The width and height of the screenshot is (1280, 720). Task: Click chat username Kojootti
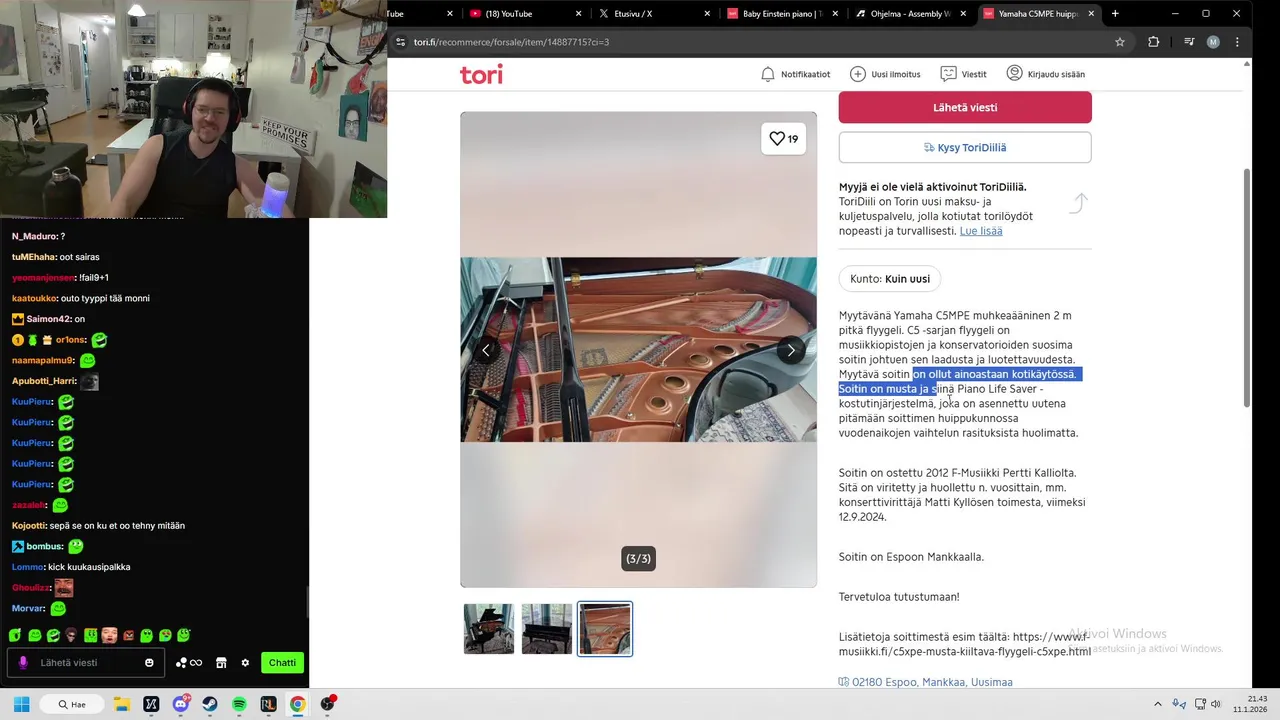click(x=28, y=526)
